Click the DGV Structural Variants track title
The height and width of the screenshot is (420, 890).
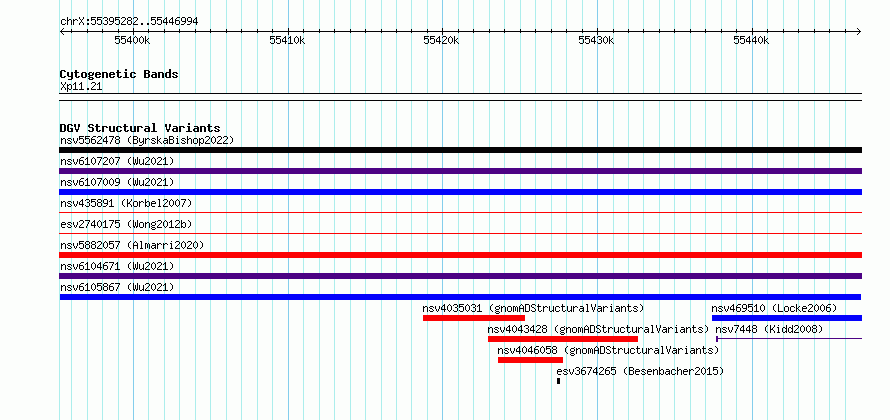tap(140, 128)
